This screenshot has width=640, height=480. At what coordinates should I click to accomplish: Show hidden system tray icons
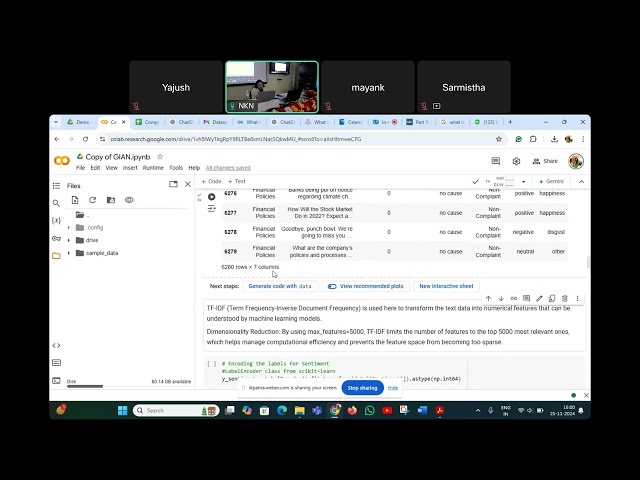(x=478, y=411)
